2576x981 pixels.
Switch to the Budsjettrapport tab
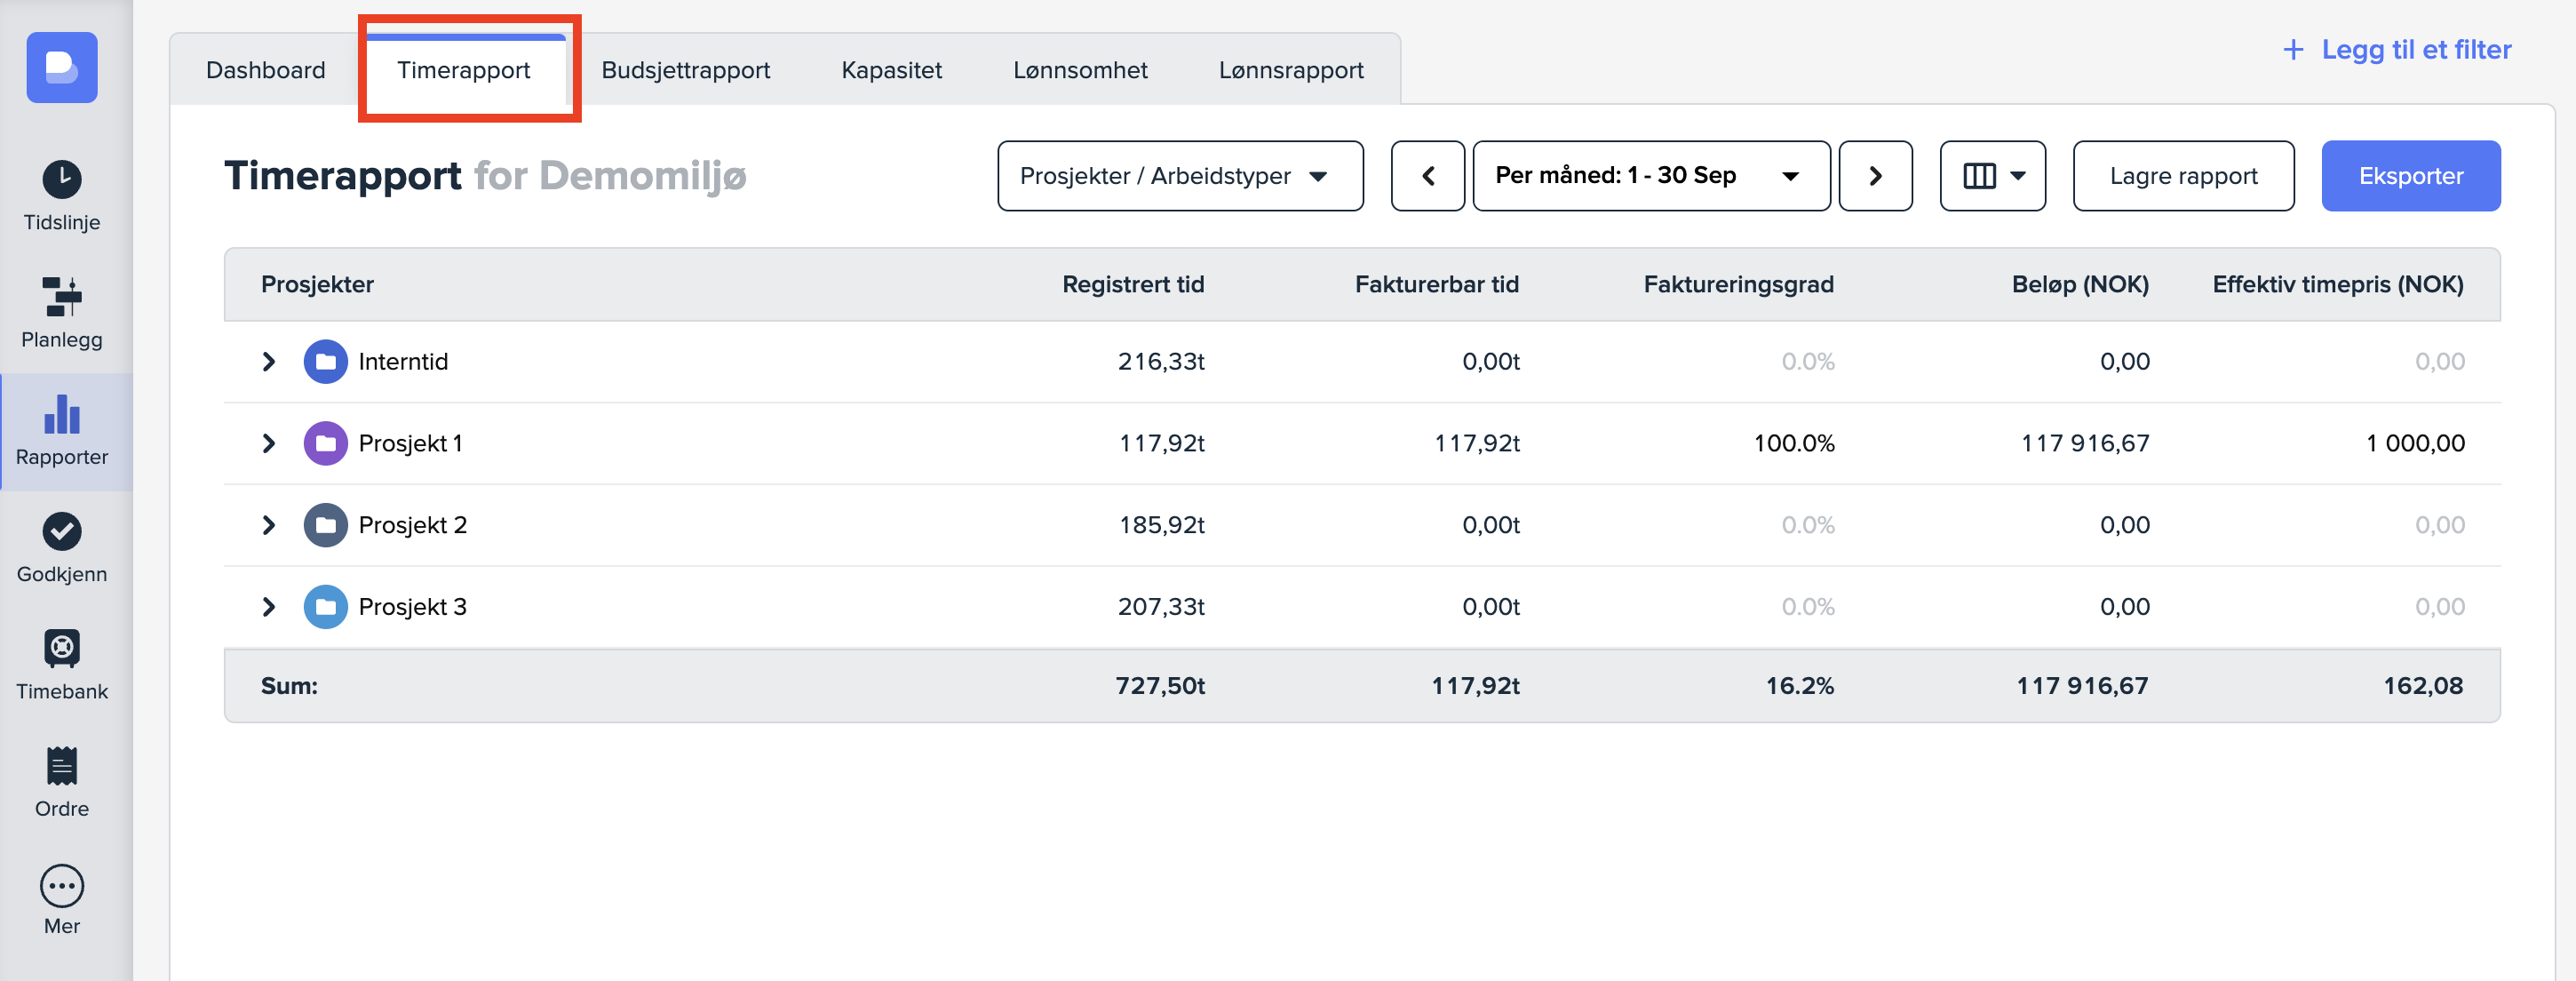(x=685, y=70)
